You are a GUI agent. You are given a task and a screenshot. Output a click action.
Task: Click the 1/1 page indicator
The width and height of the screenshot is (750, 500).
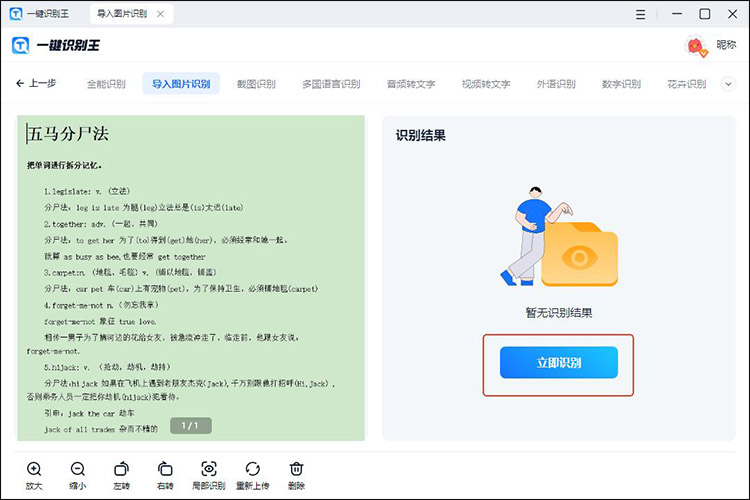point(190,425)
